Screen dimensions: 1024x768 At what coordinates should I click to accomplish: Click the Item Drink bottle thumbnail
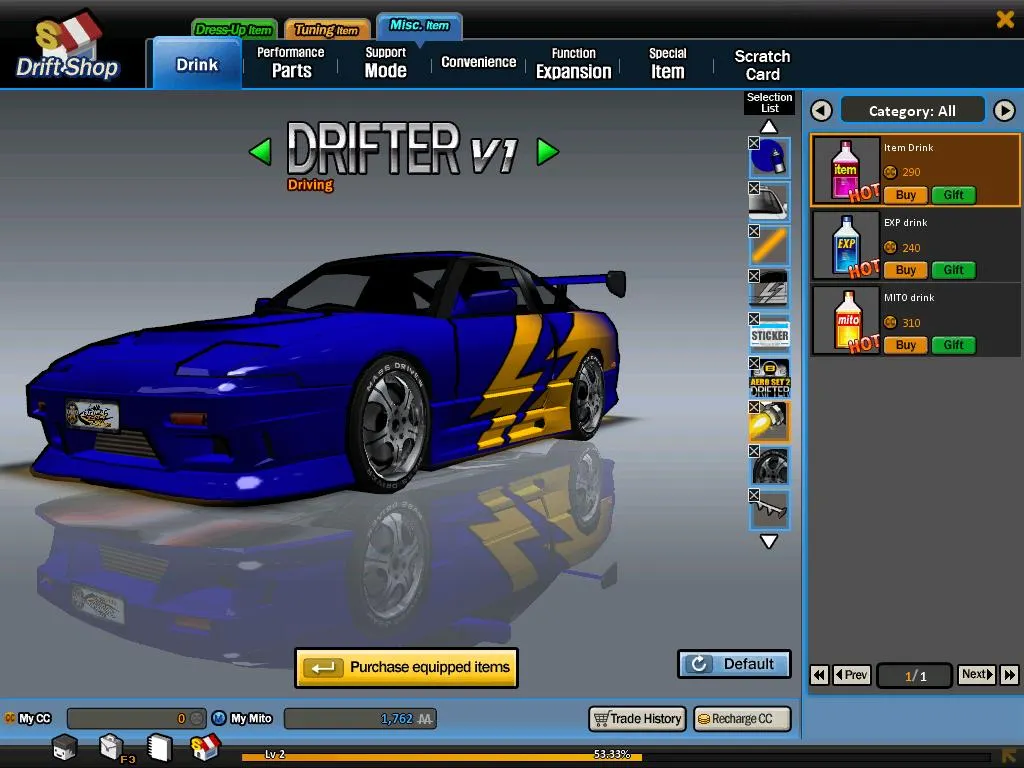pos(846,170)
